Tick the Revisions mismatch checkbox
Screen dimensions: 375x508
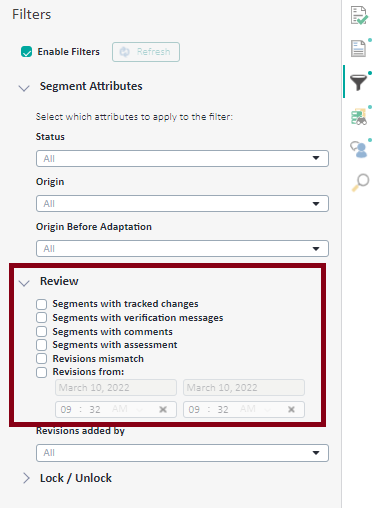coord(42,359)
